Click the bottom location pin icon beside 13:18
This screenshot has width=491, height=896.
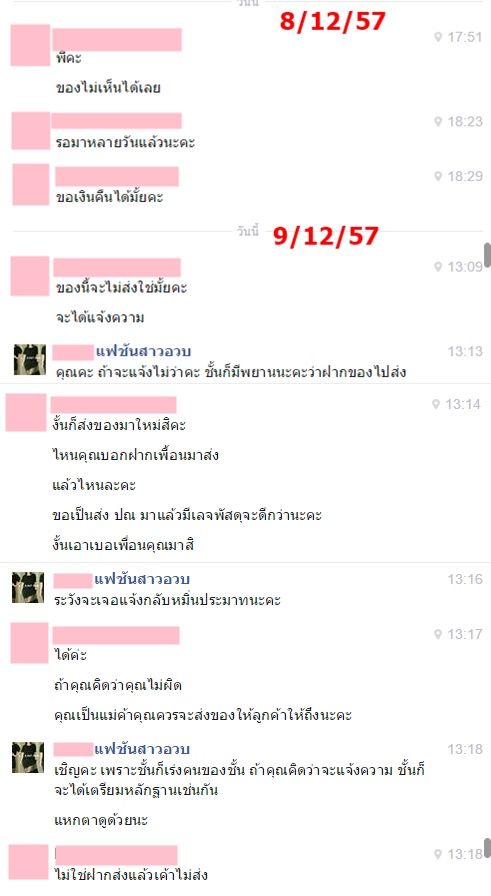point(438,854)
